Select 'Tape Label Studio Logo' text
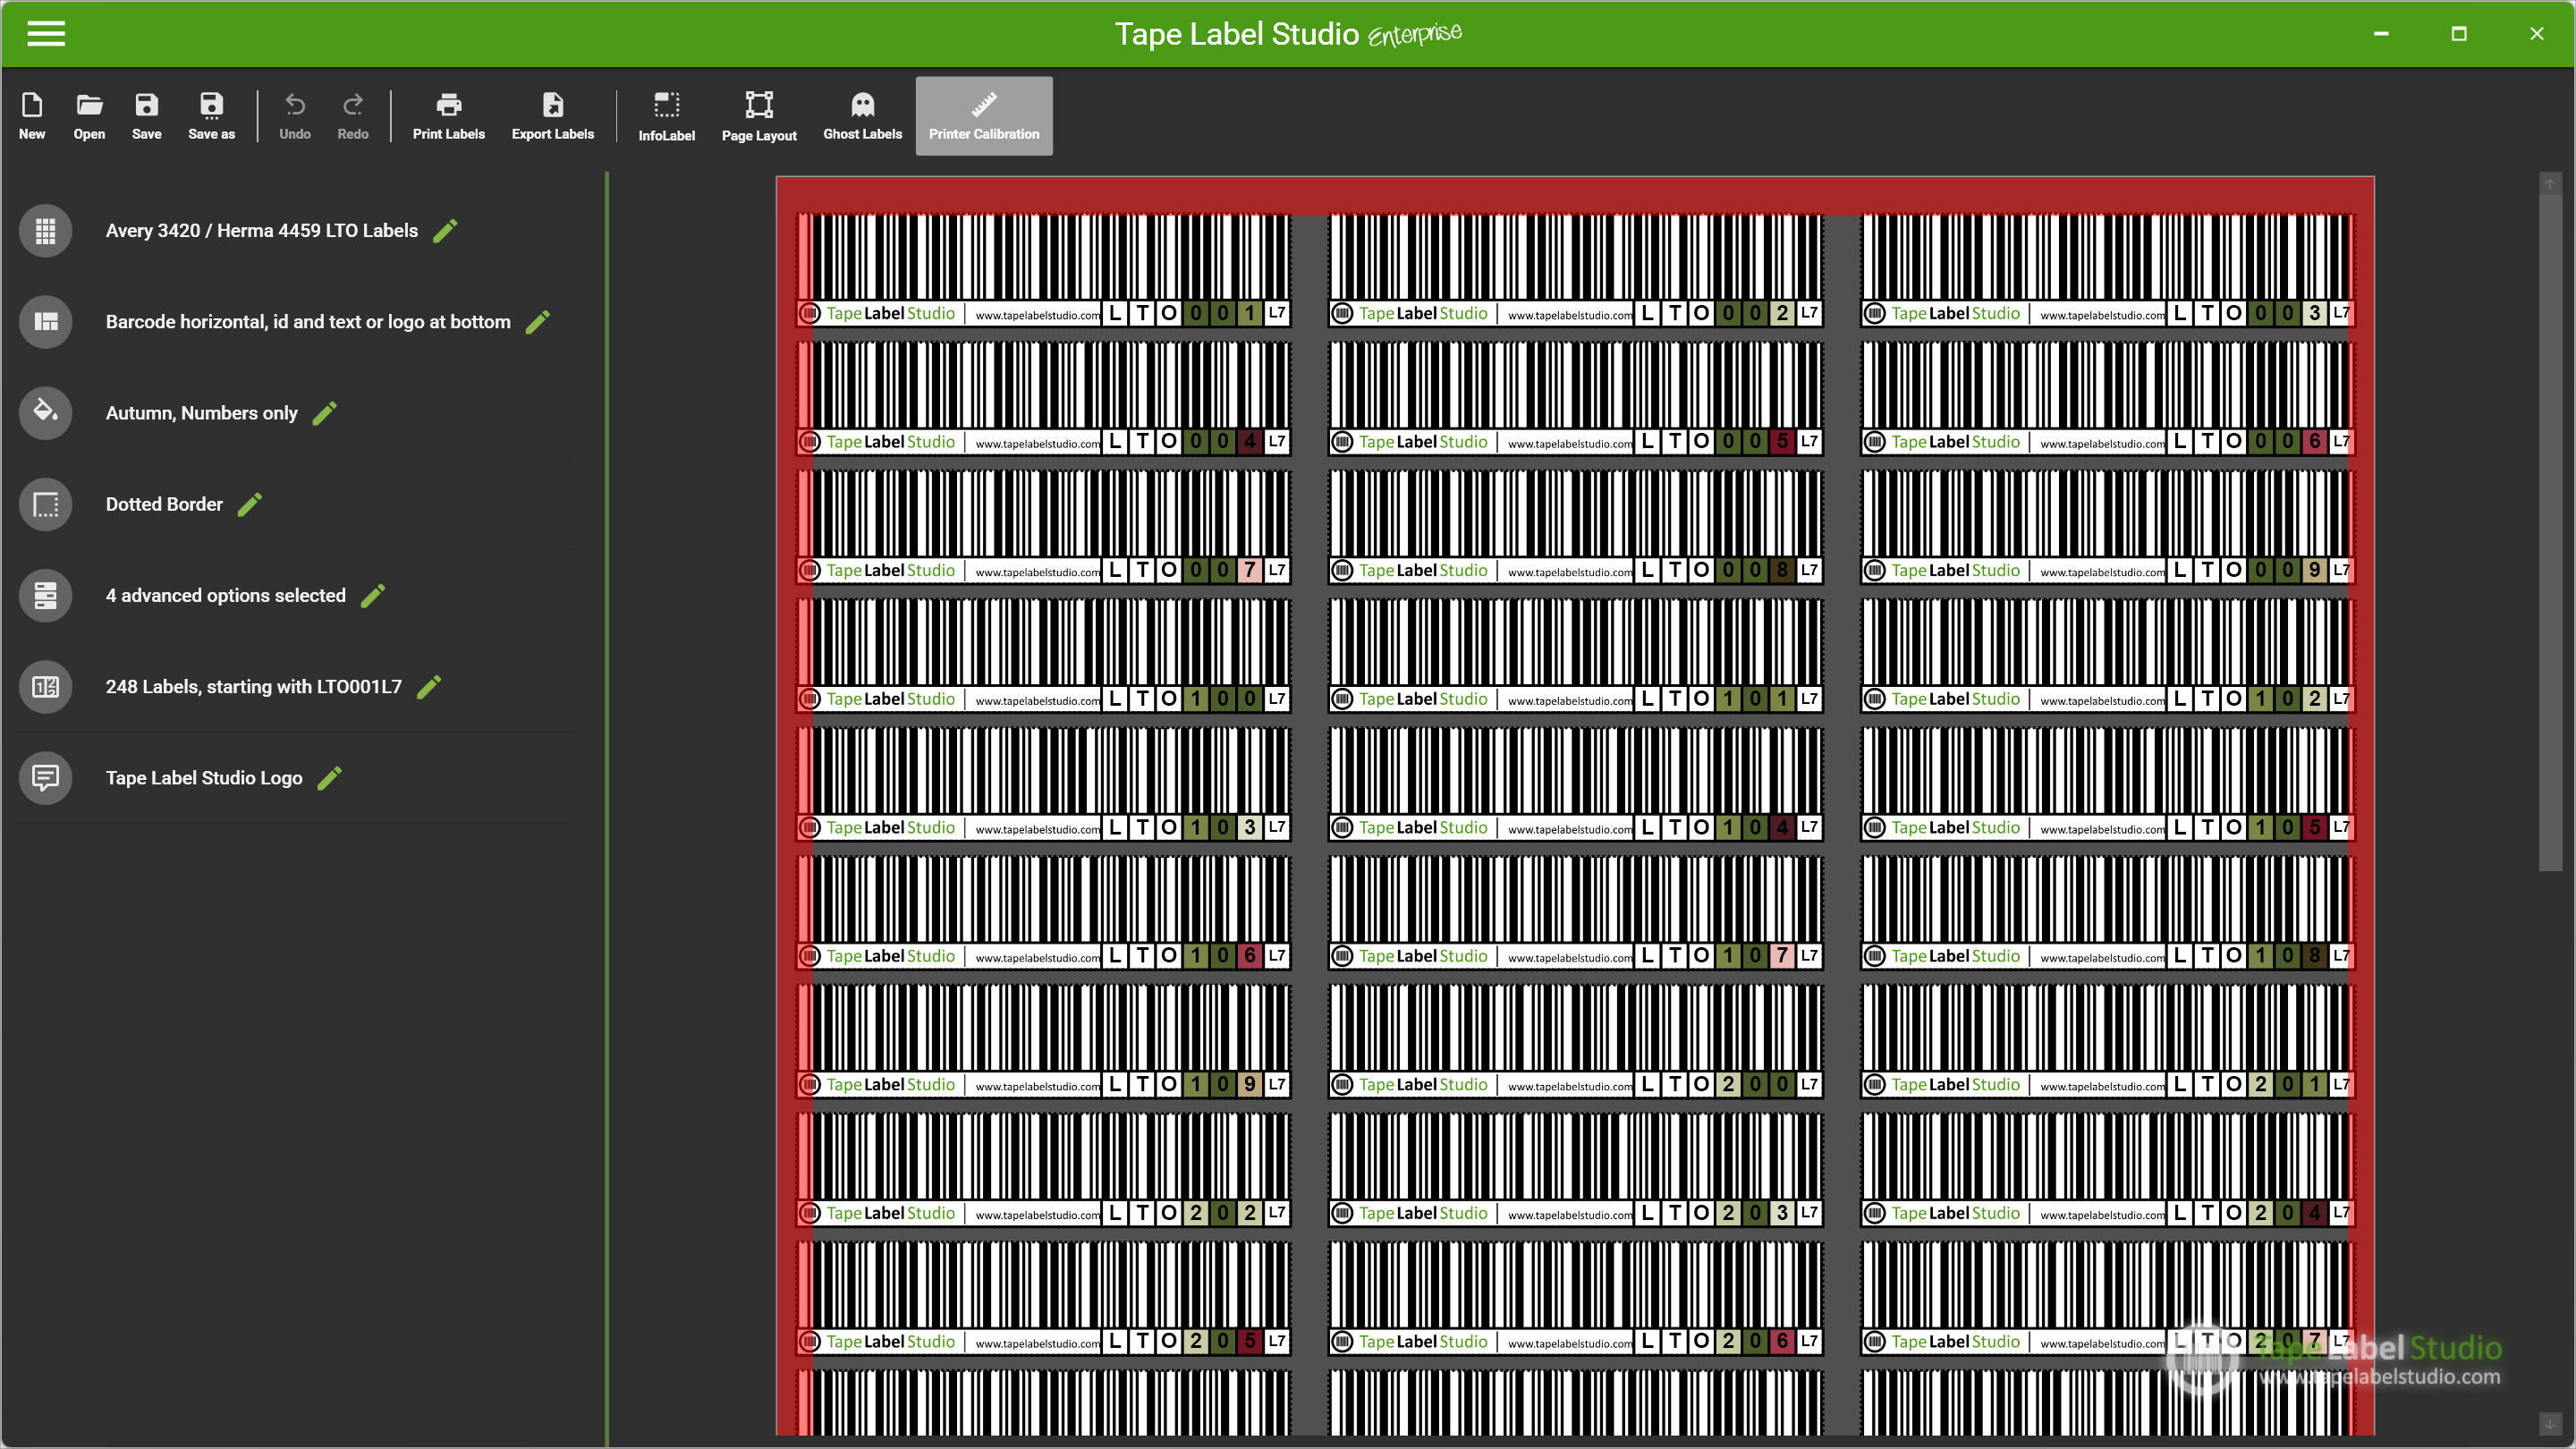The height and width of the screenshot is (1449, 2576). pyautogui.click(x=204, y=778)
